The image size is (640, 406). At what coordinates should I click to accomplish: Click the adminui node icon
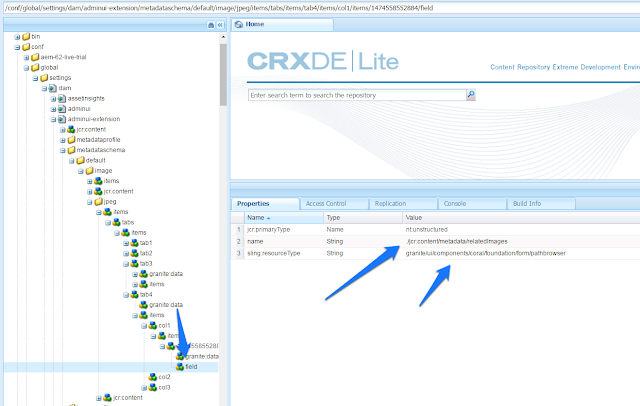click(62, 109)
